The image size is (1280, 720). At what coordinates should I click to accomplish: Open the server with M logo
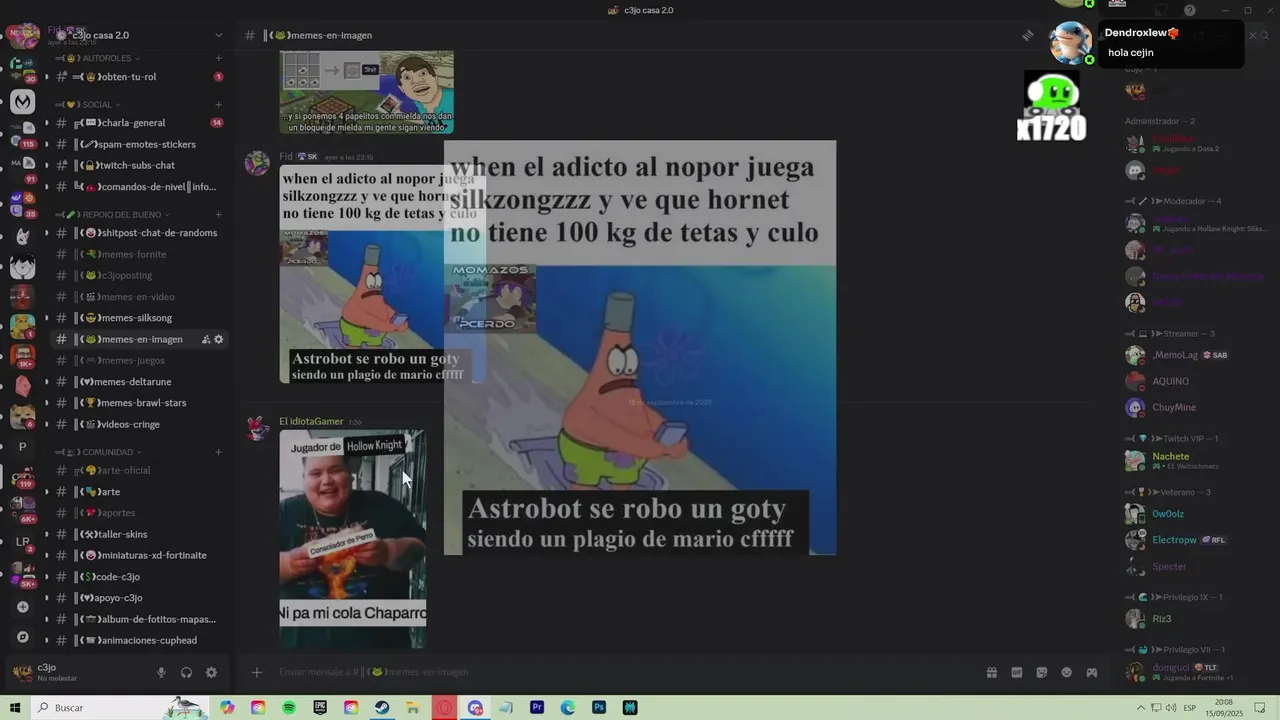pos(23,101)
